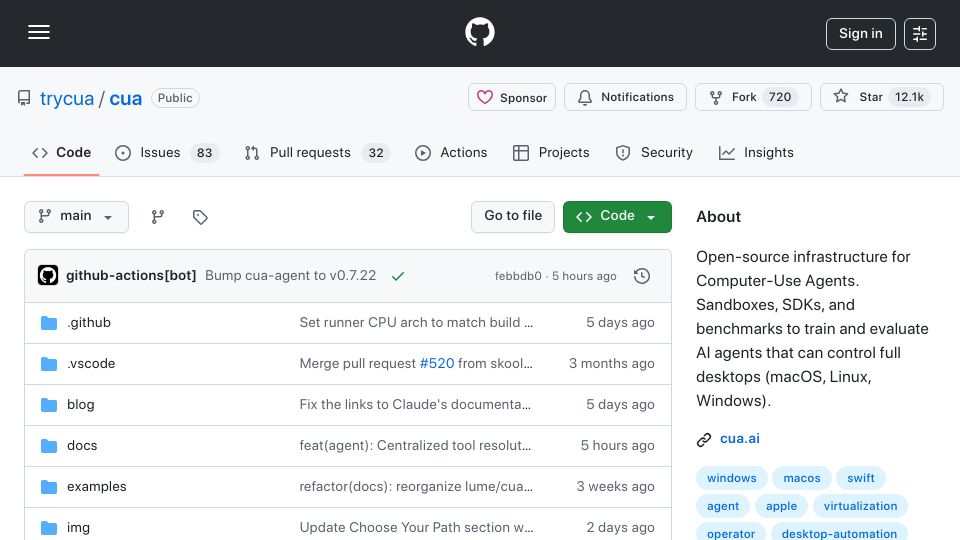Open the Projects tab
The width and height of the screenshot is (960, 540).
point(551,152)
